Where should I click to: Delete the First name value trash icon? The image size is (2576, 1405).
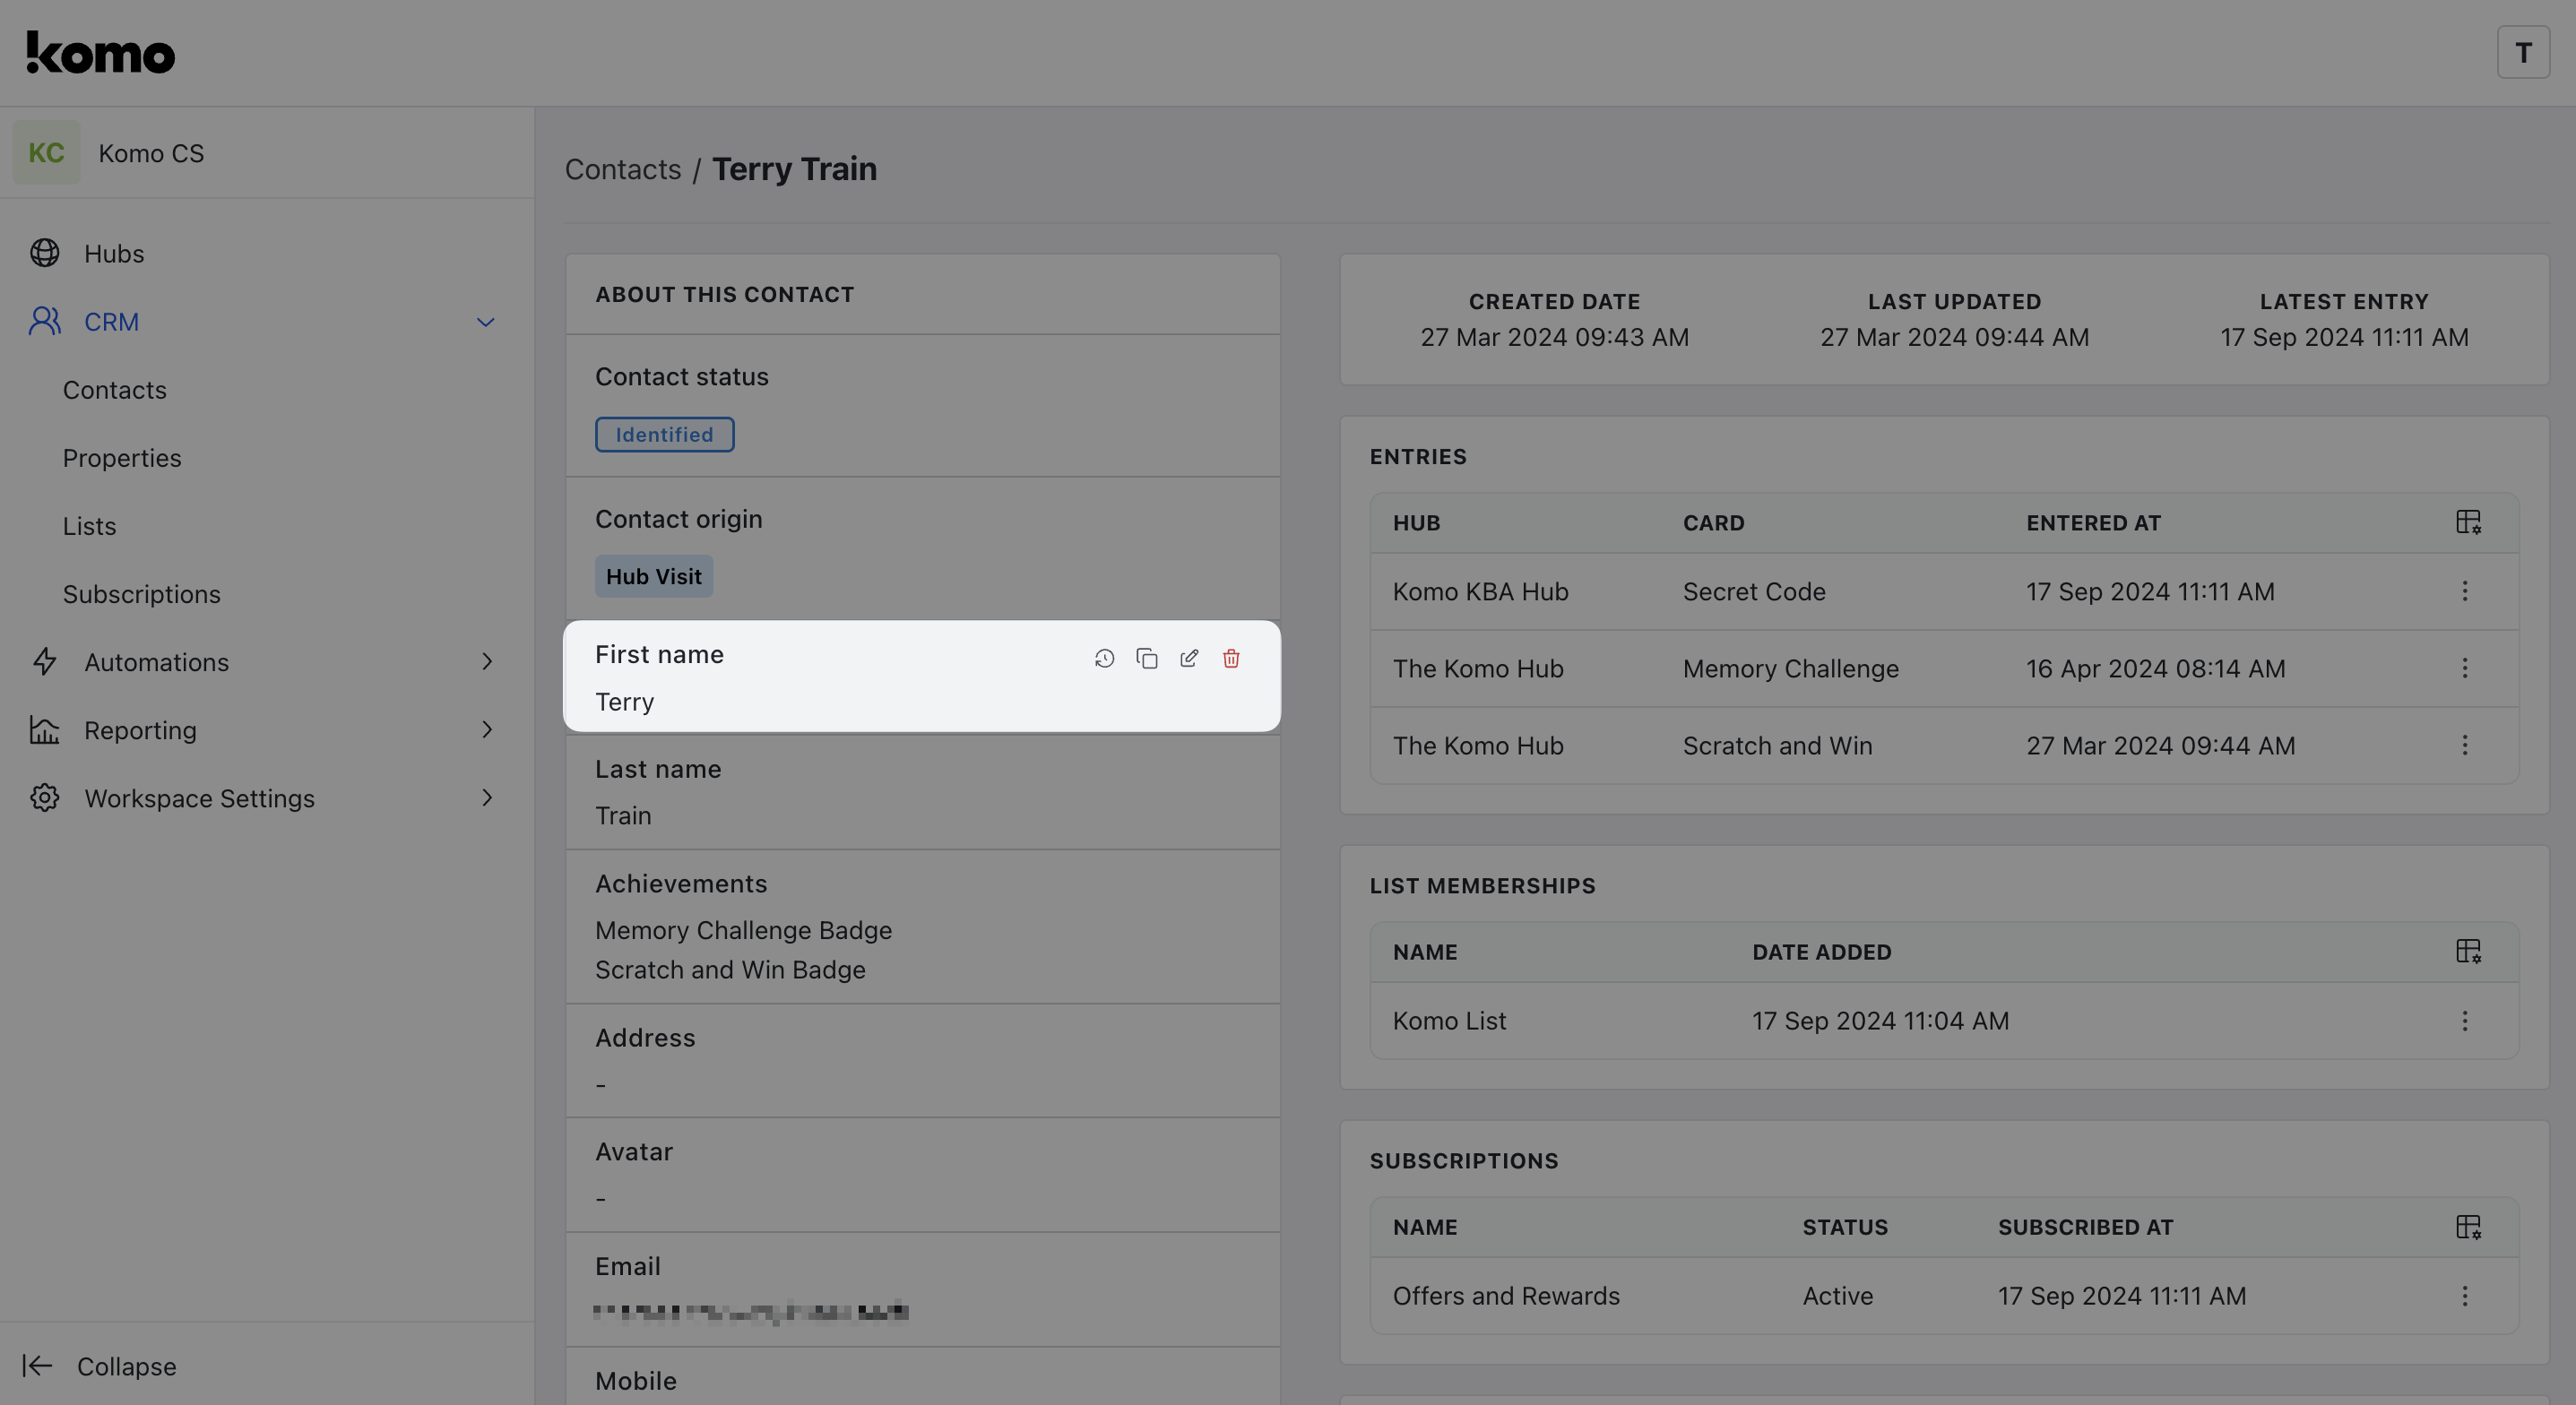tap(1231, 658)
